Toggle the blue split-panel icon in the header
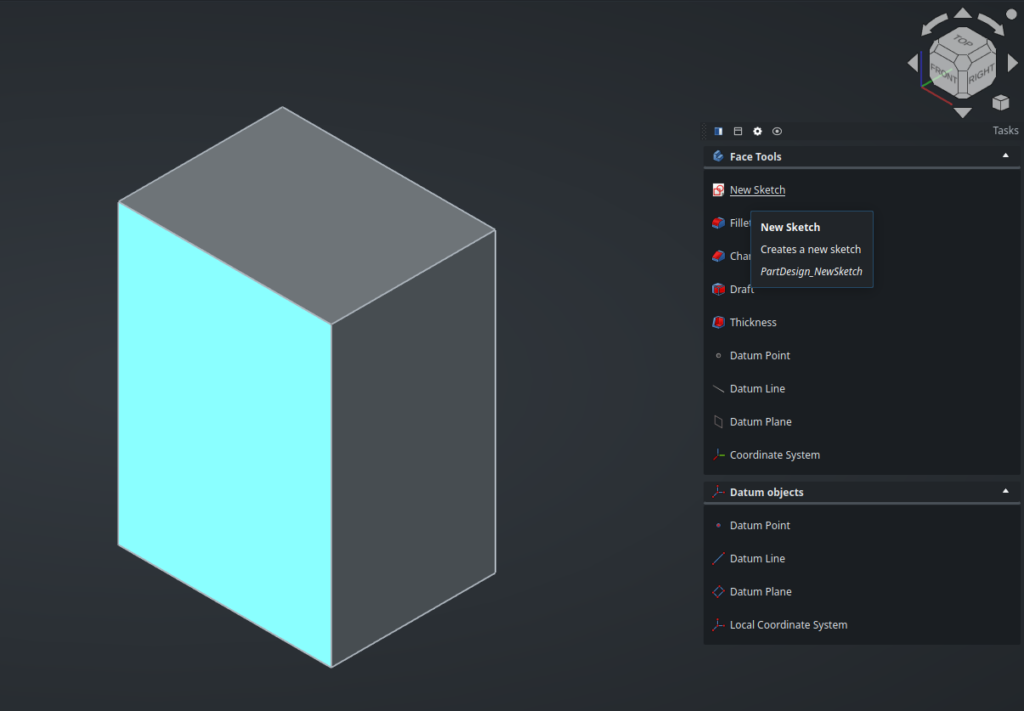1024x711 pixels. [718, 131]
